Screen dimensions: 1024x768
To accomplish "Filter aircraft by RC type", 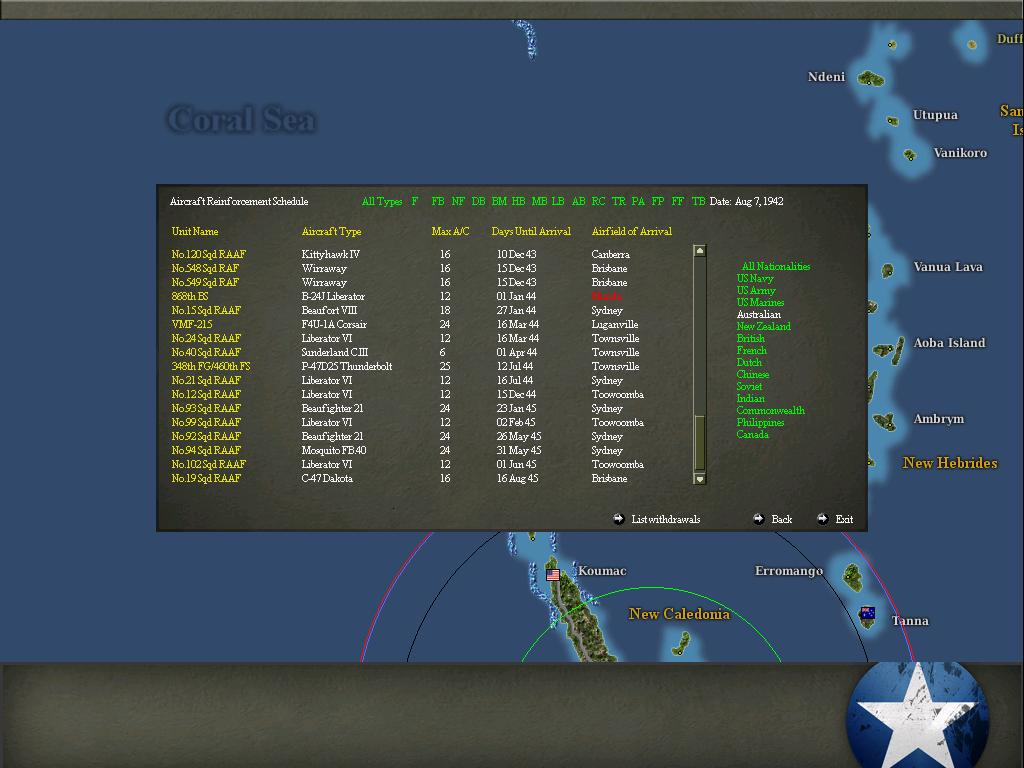I will tap(598, 201).
